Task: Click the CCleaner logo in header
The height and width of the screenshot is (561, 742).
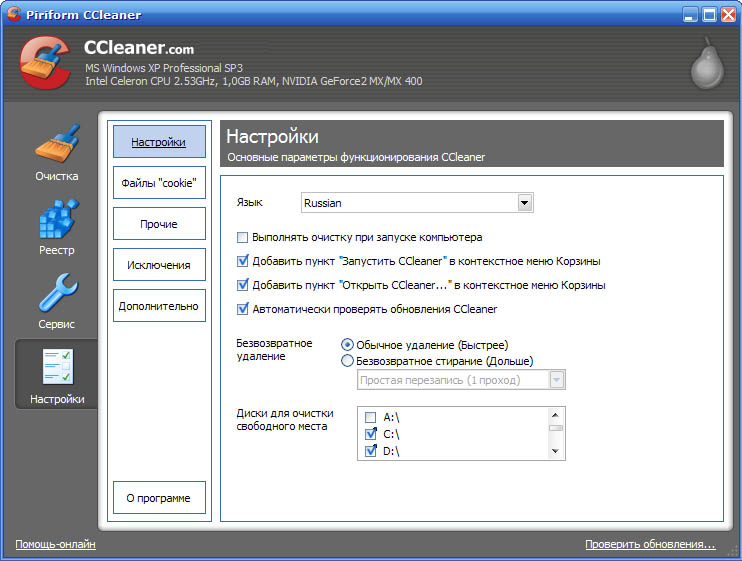Action: 45,62
